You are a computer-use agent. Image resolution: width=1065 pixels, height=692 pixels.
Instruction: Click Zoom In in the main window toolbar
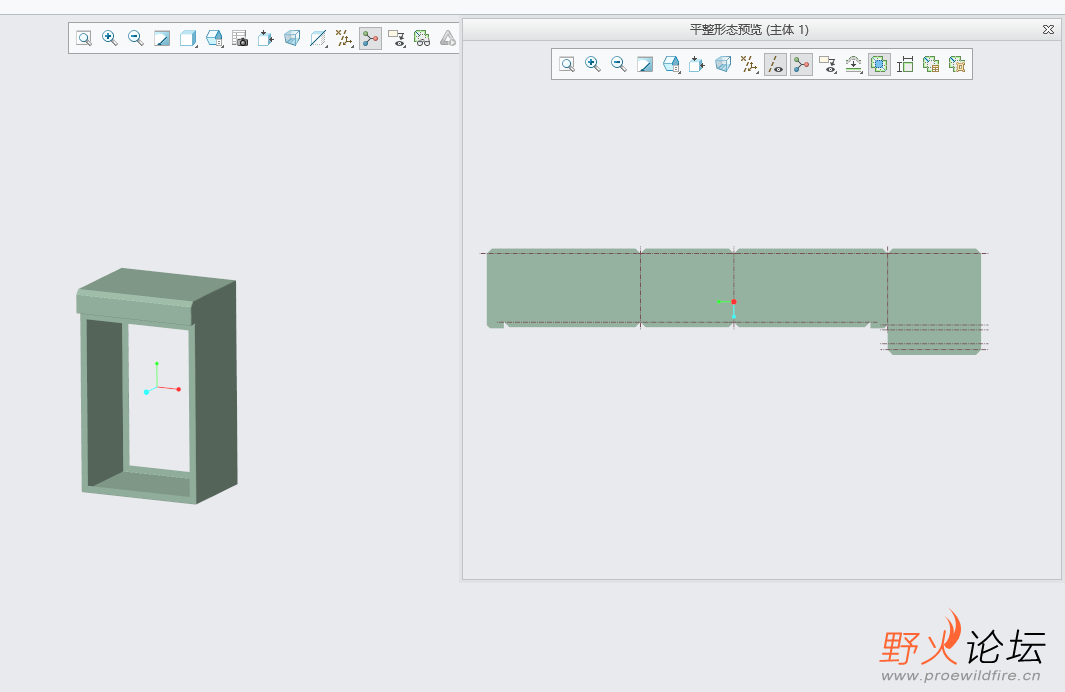[x=109, y=38]
